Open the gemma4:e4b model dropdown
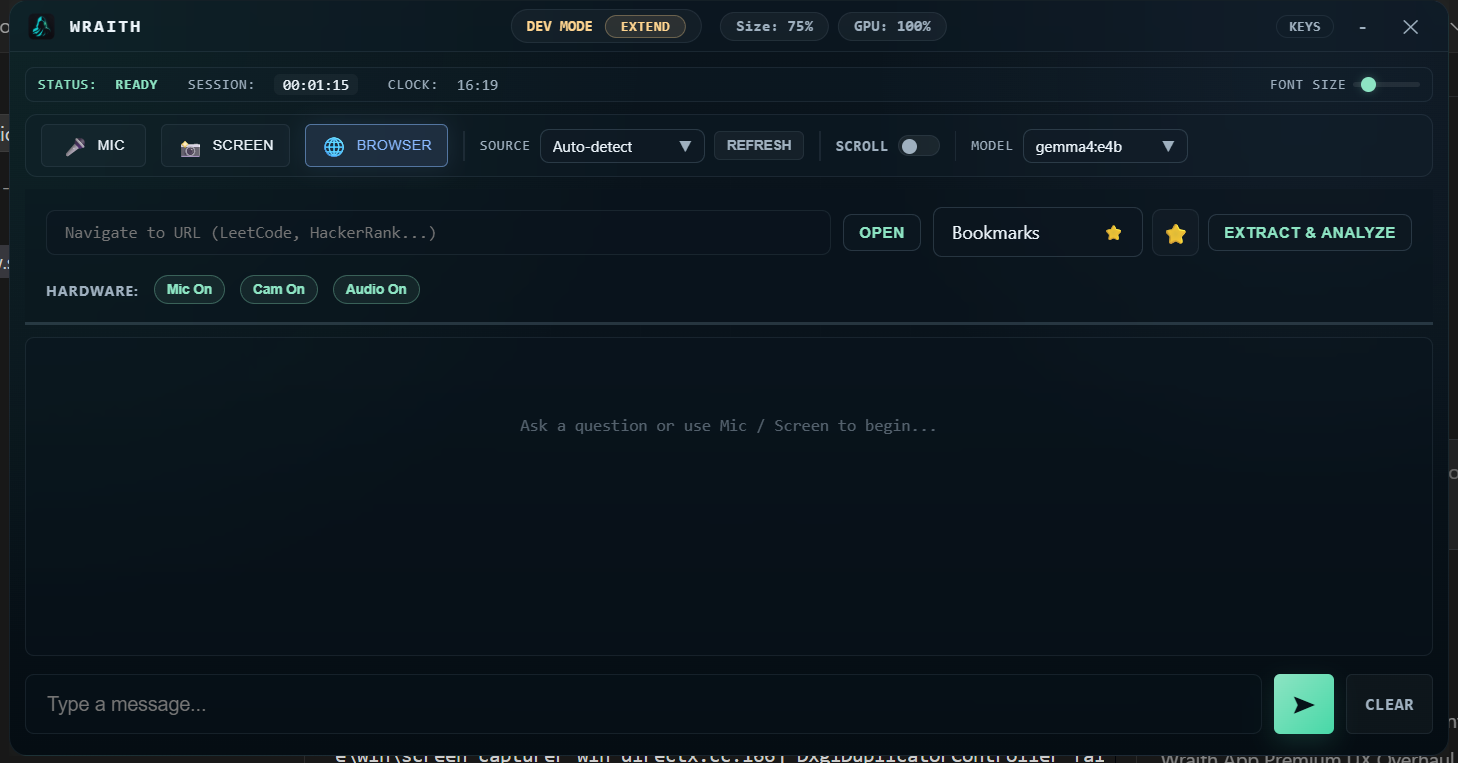Viewport: 1458px width, 763px height. point(1104,145)
